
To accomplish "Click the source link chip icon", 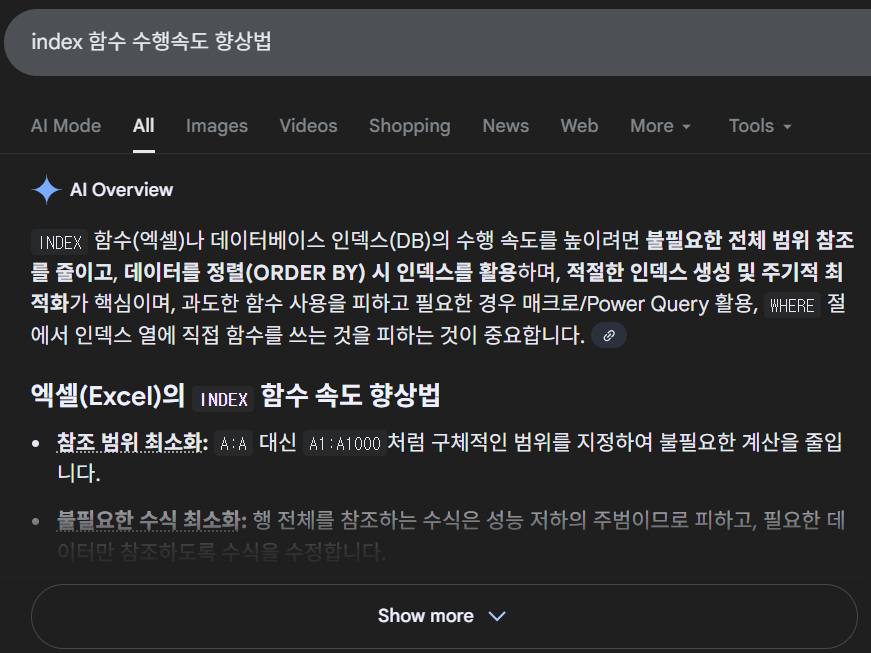I will click(609, 336).
